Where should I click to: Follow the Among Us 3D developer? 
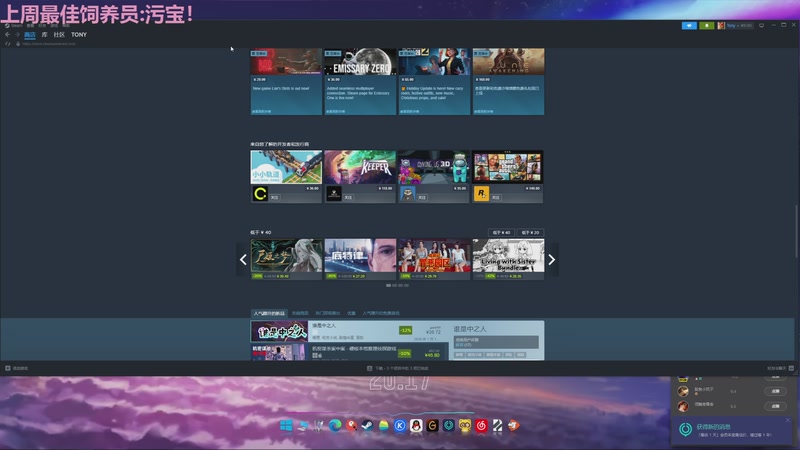click(422, 197)
